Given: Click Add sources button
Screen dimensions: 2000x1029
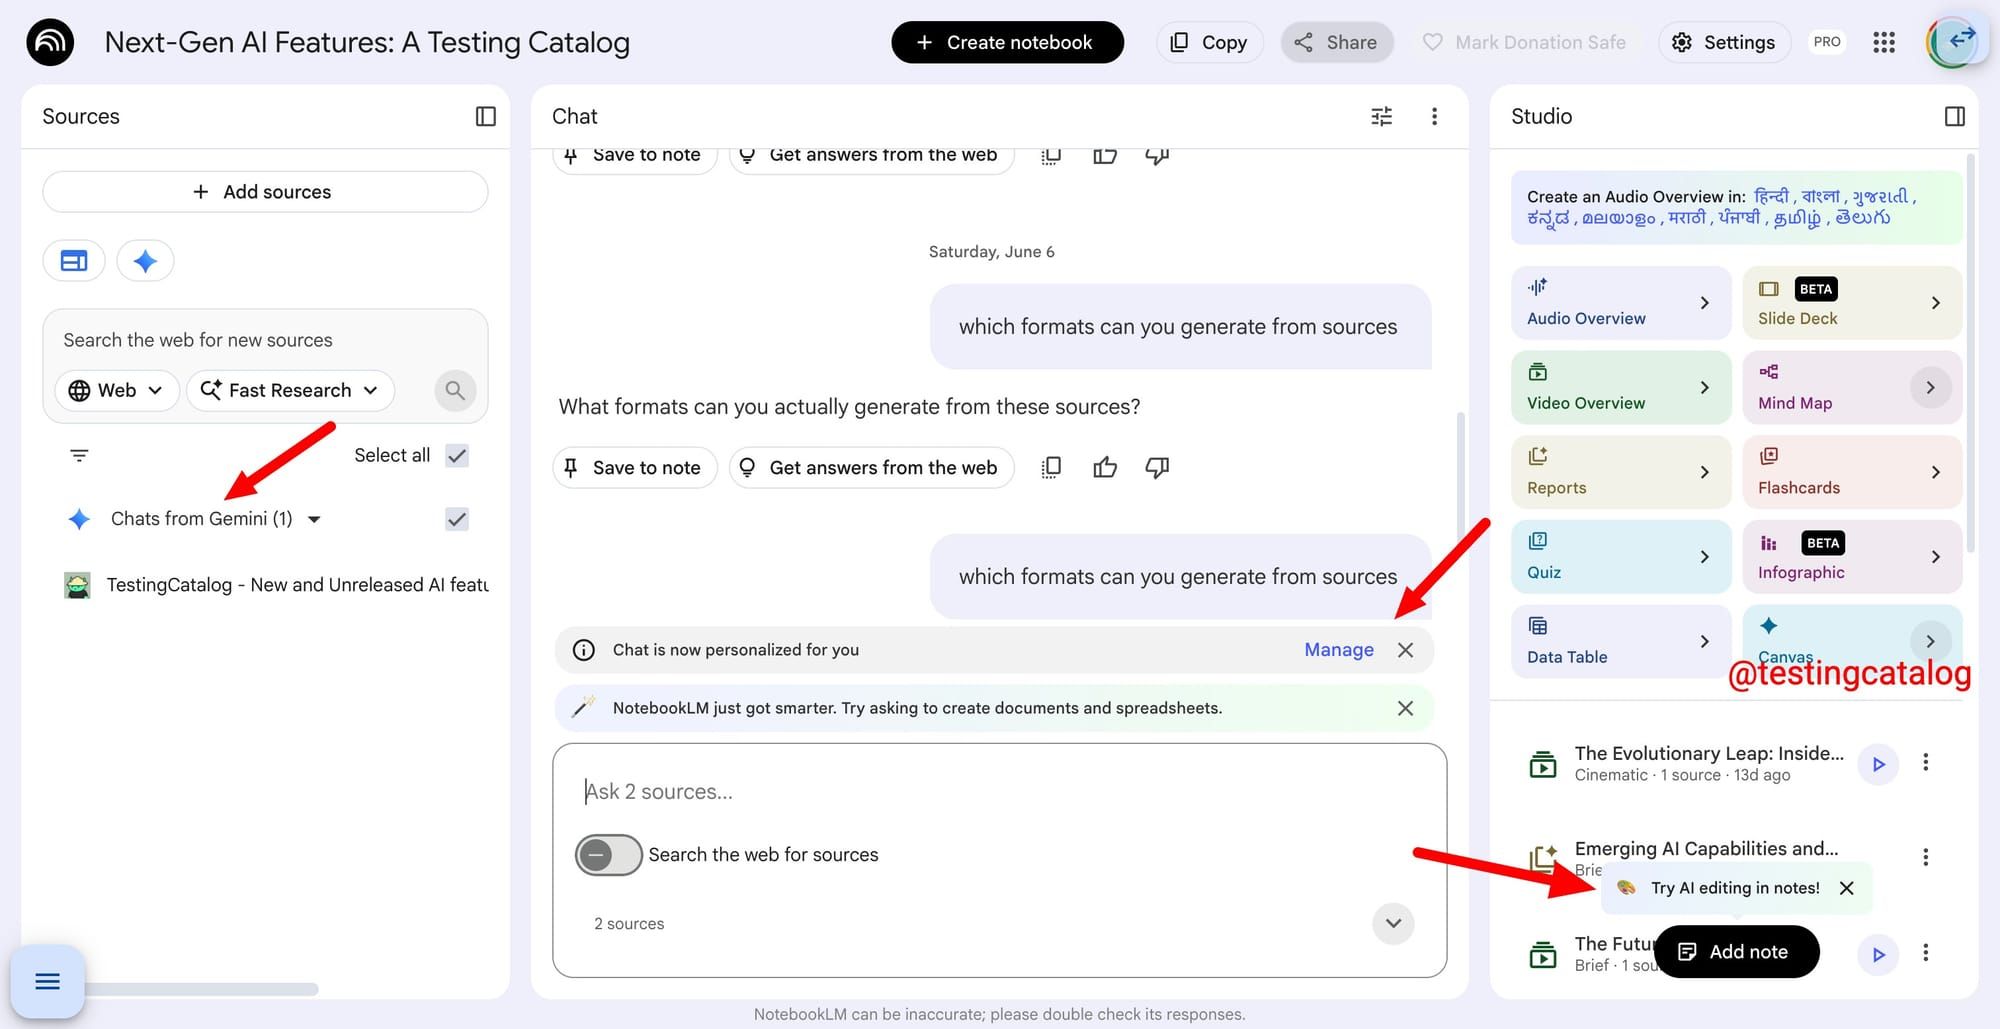Looking at the screenshot, I should (265, 192).
